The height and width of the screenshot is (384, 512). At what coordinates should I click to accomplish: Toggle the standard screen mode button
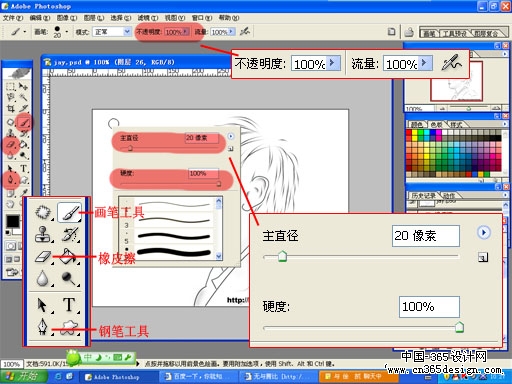coord(9,259)
